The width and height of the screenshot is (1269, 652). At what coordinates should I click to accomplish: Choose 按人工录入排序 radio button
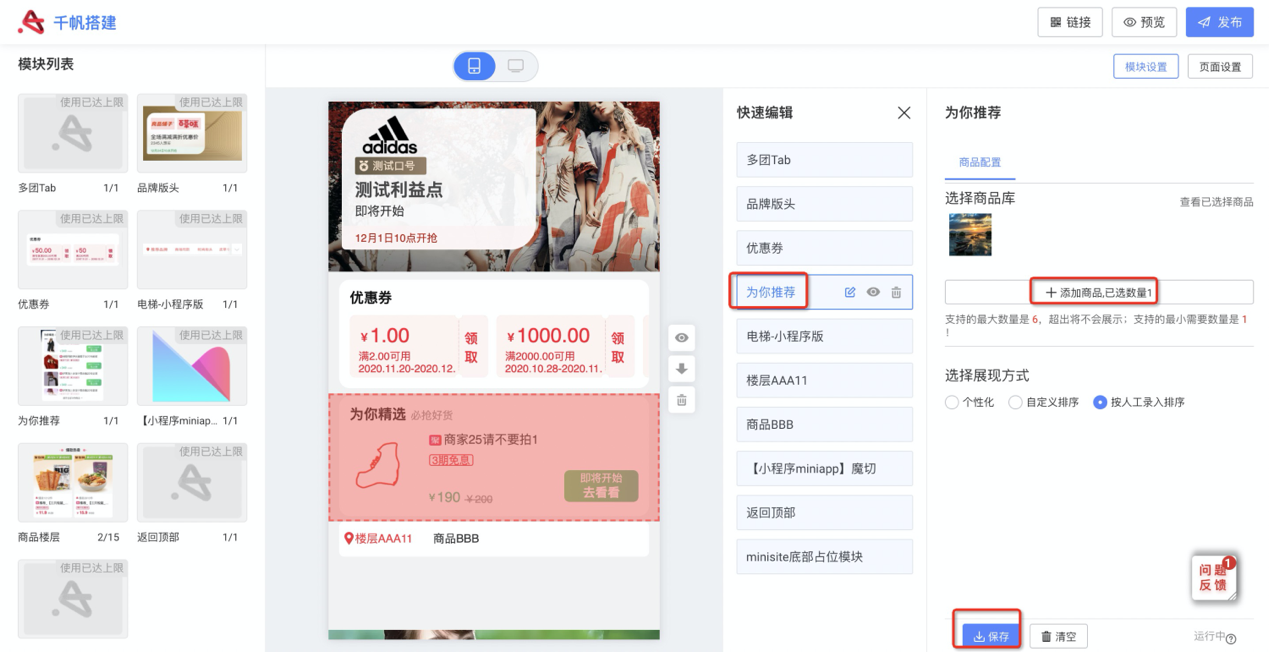[1100, 402]
